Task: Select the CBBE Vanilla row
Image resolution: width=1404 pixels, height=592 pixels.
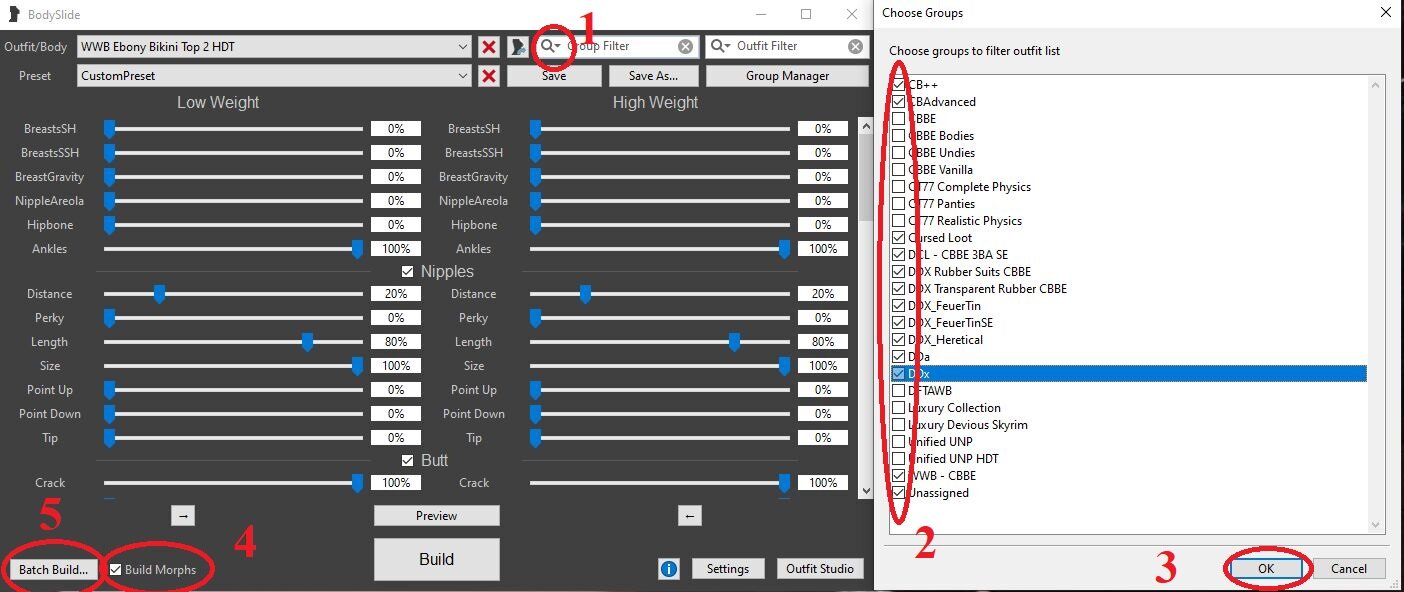Action: (1127, 170)
